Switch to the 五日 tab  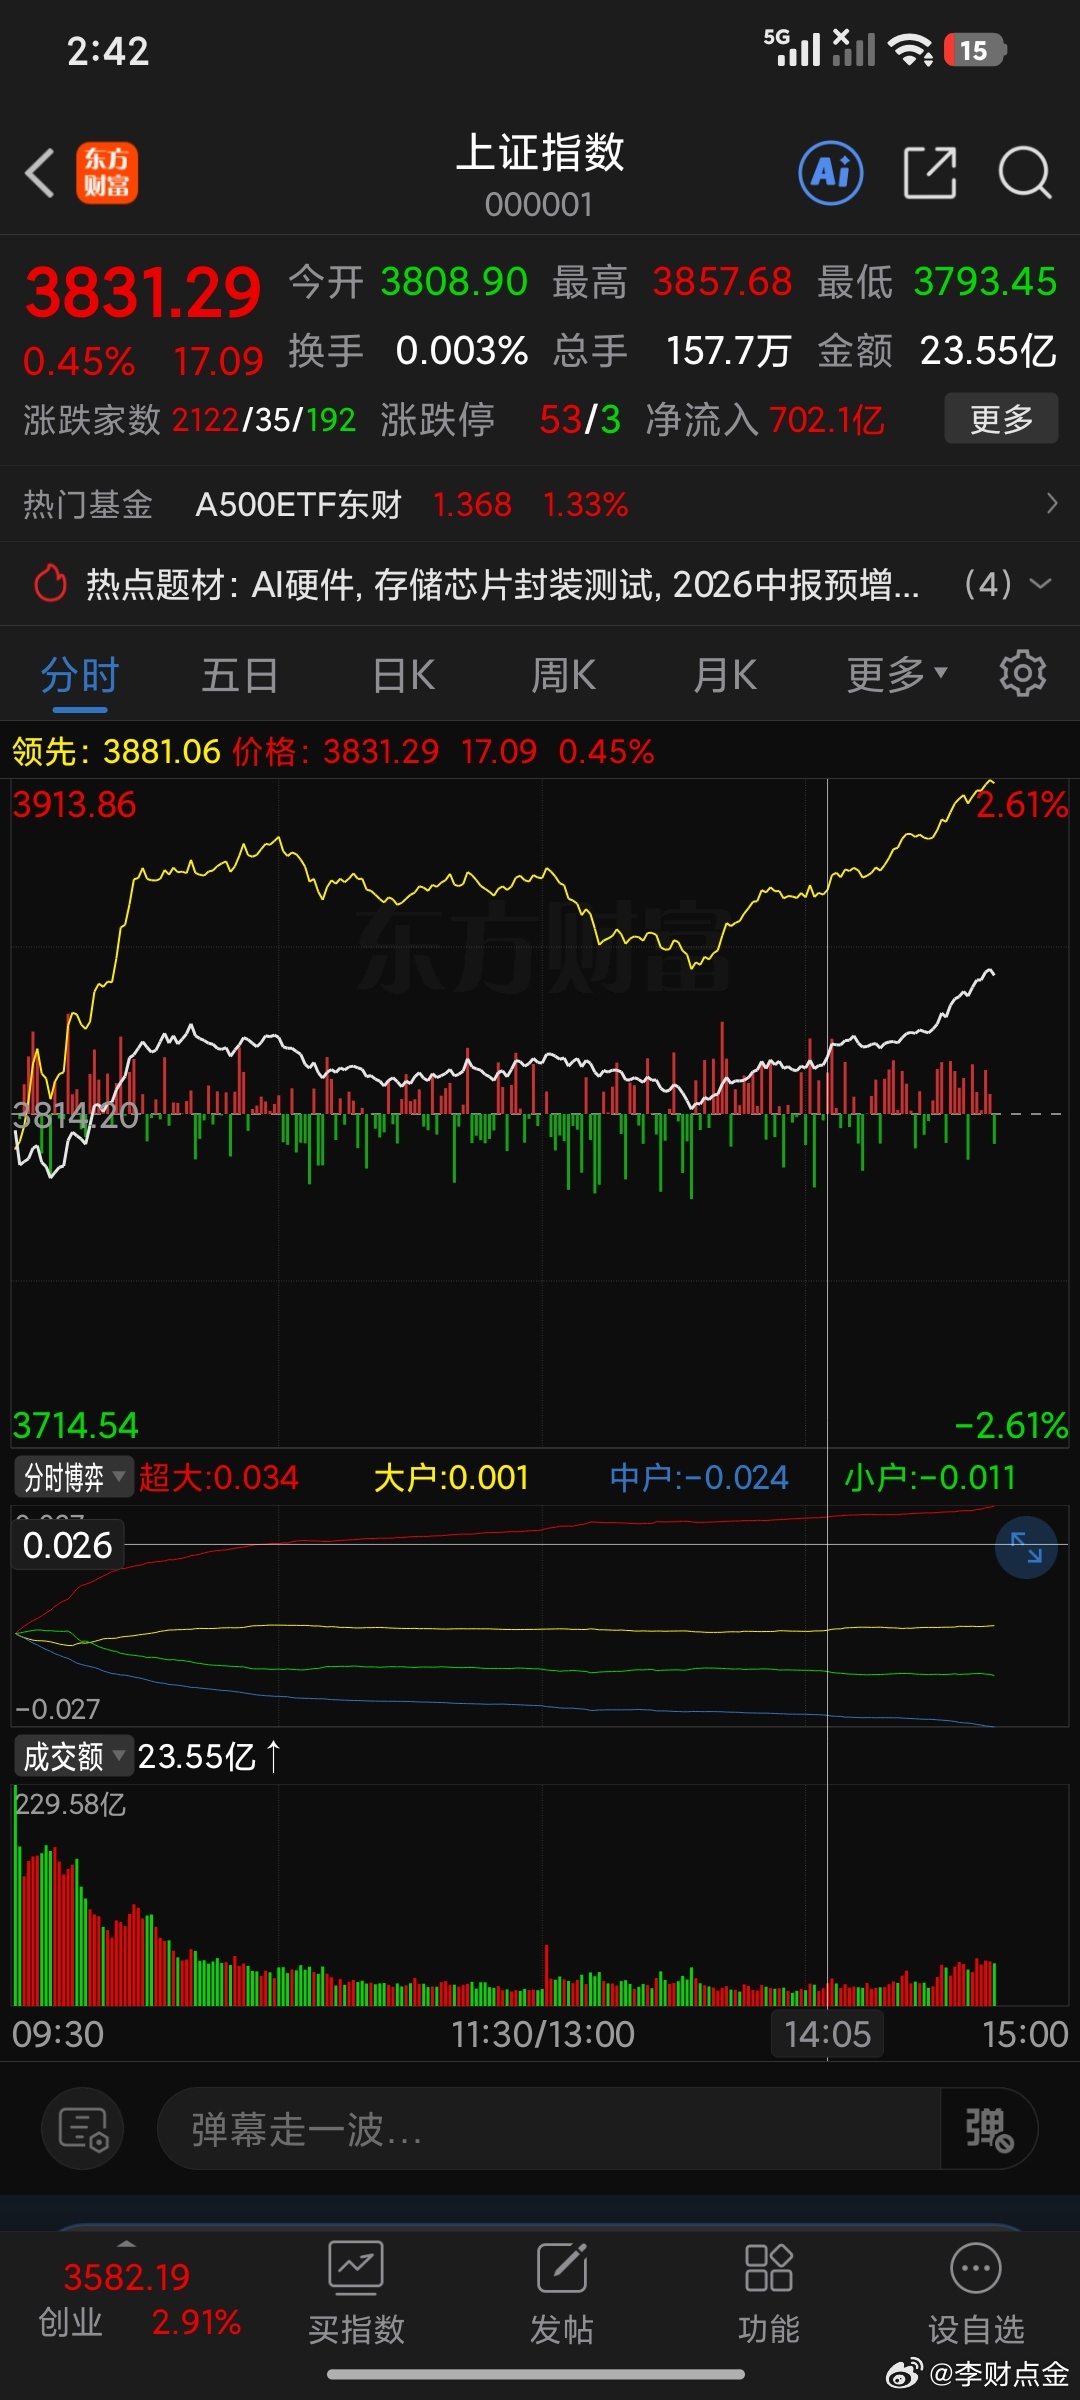coord(240,675)
